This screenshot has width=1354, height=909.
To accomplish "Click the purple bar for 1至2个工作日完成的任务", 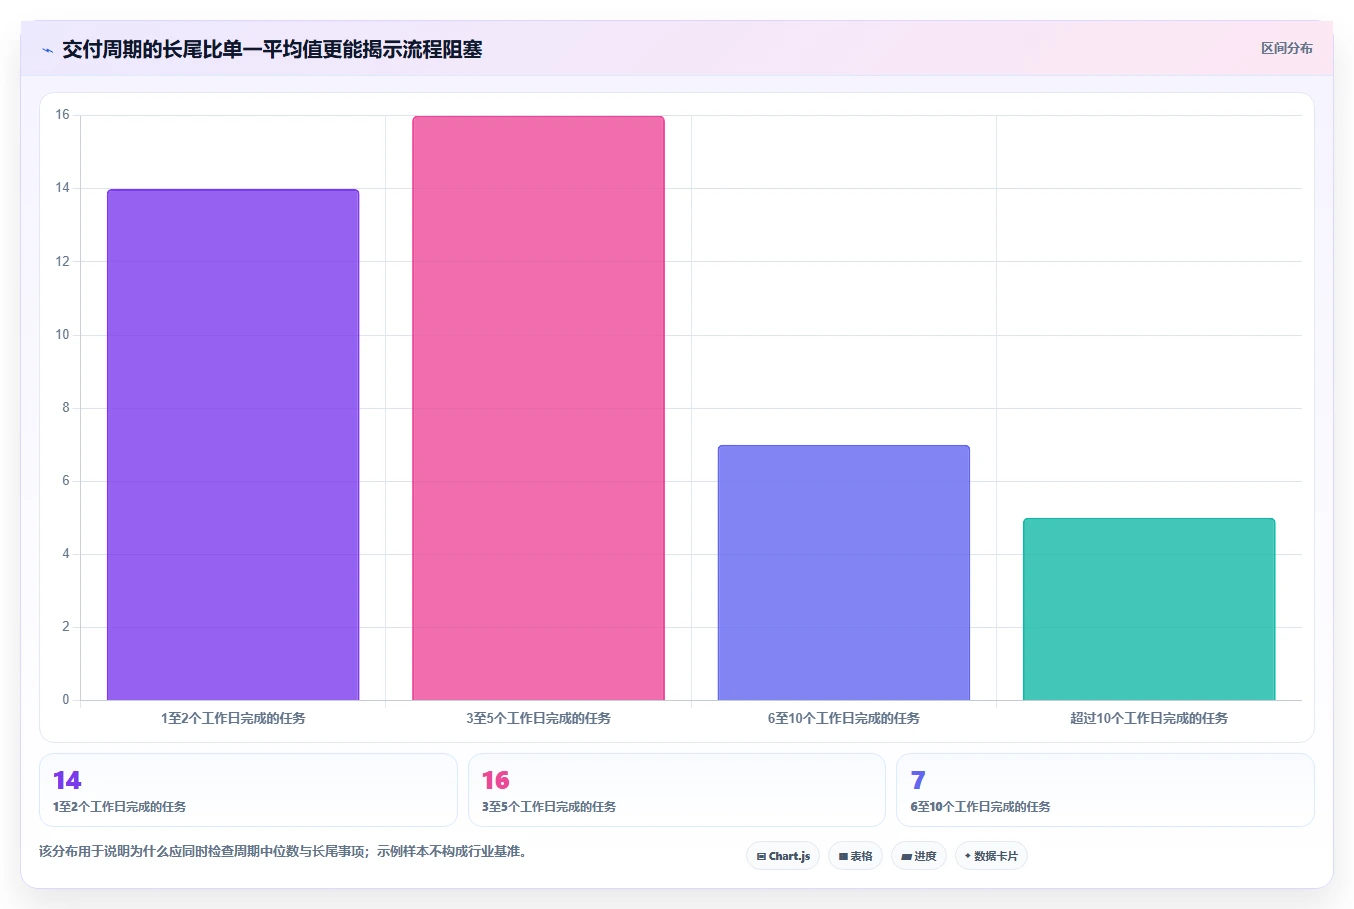I will coord(233,445).
